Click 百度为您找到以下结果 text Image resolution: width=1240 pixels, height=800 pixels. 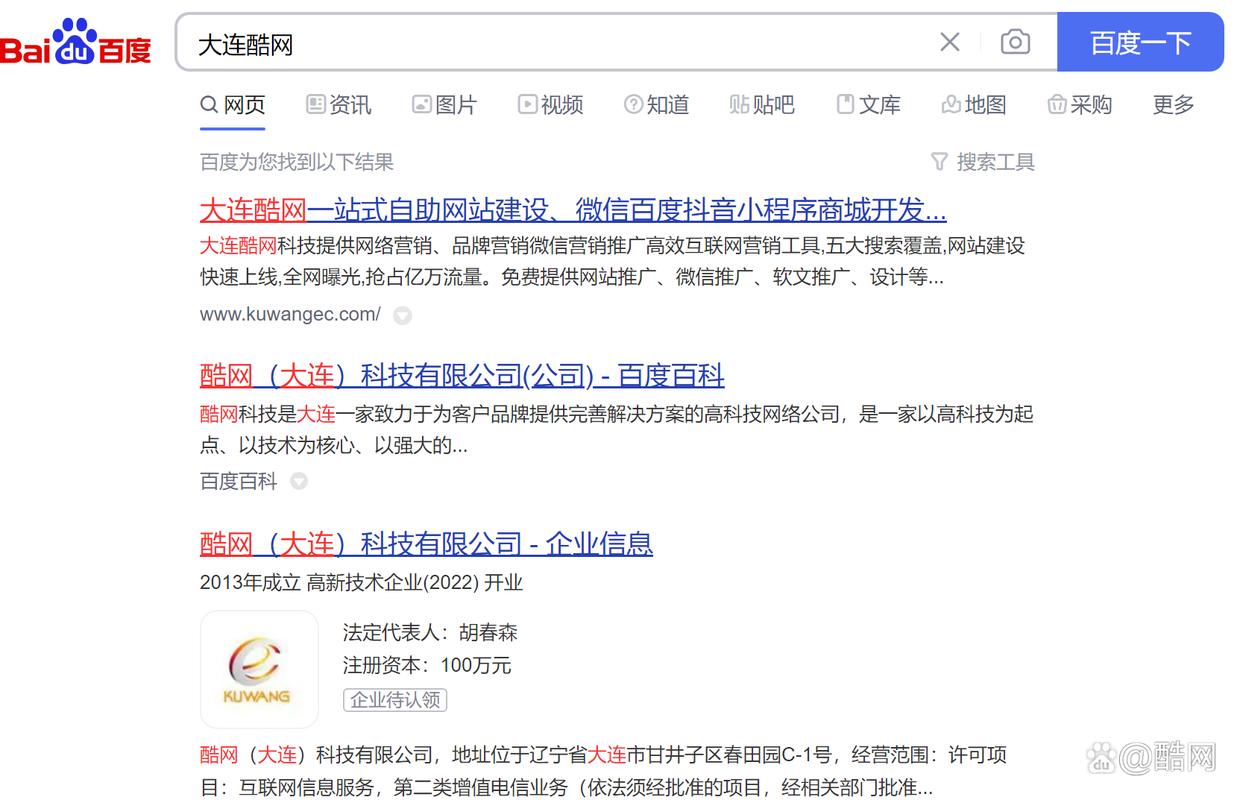(297, 162)
